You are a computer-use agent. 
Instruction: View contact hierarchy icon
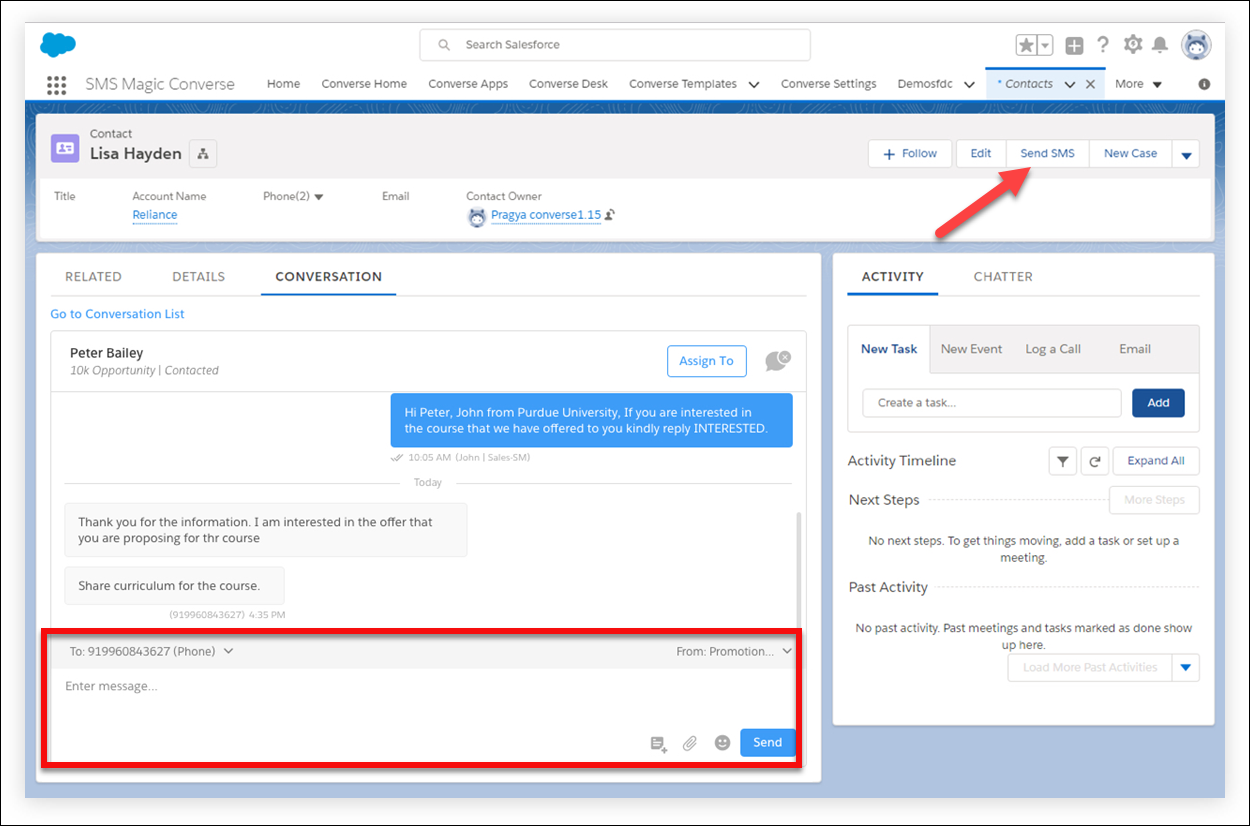[x=203, y=153]
